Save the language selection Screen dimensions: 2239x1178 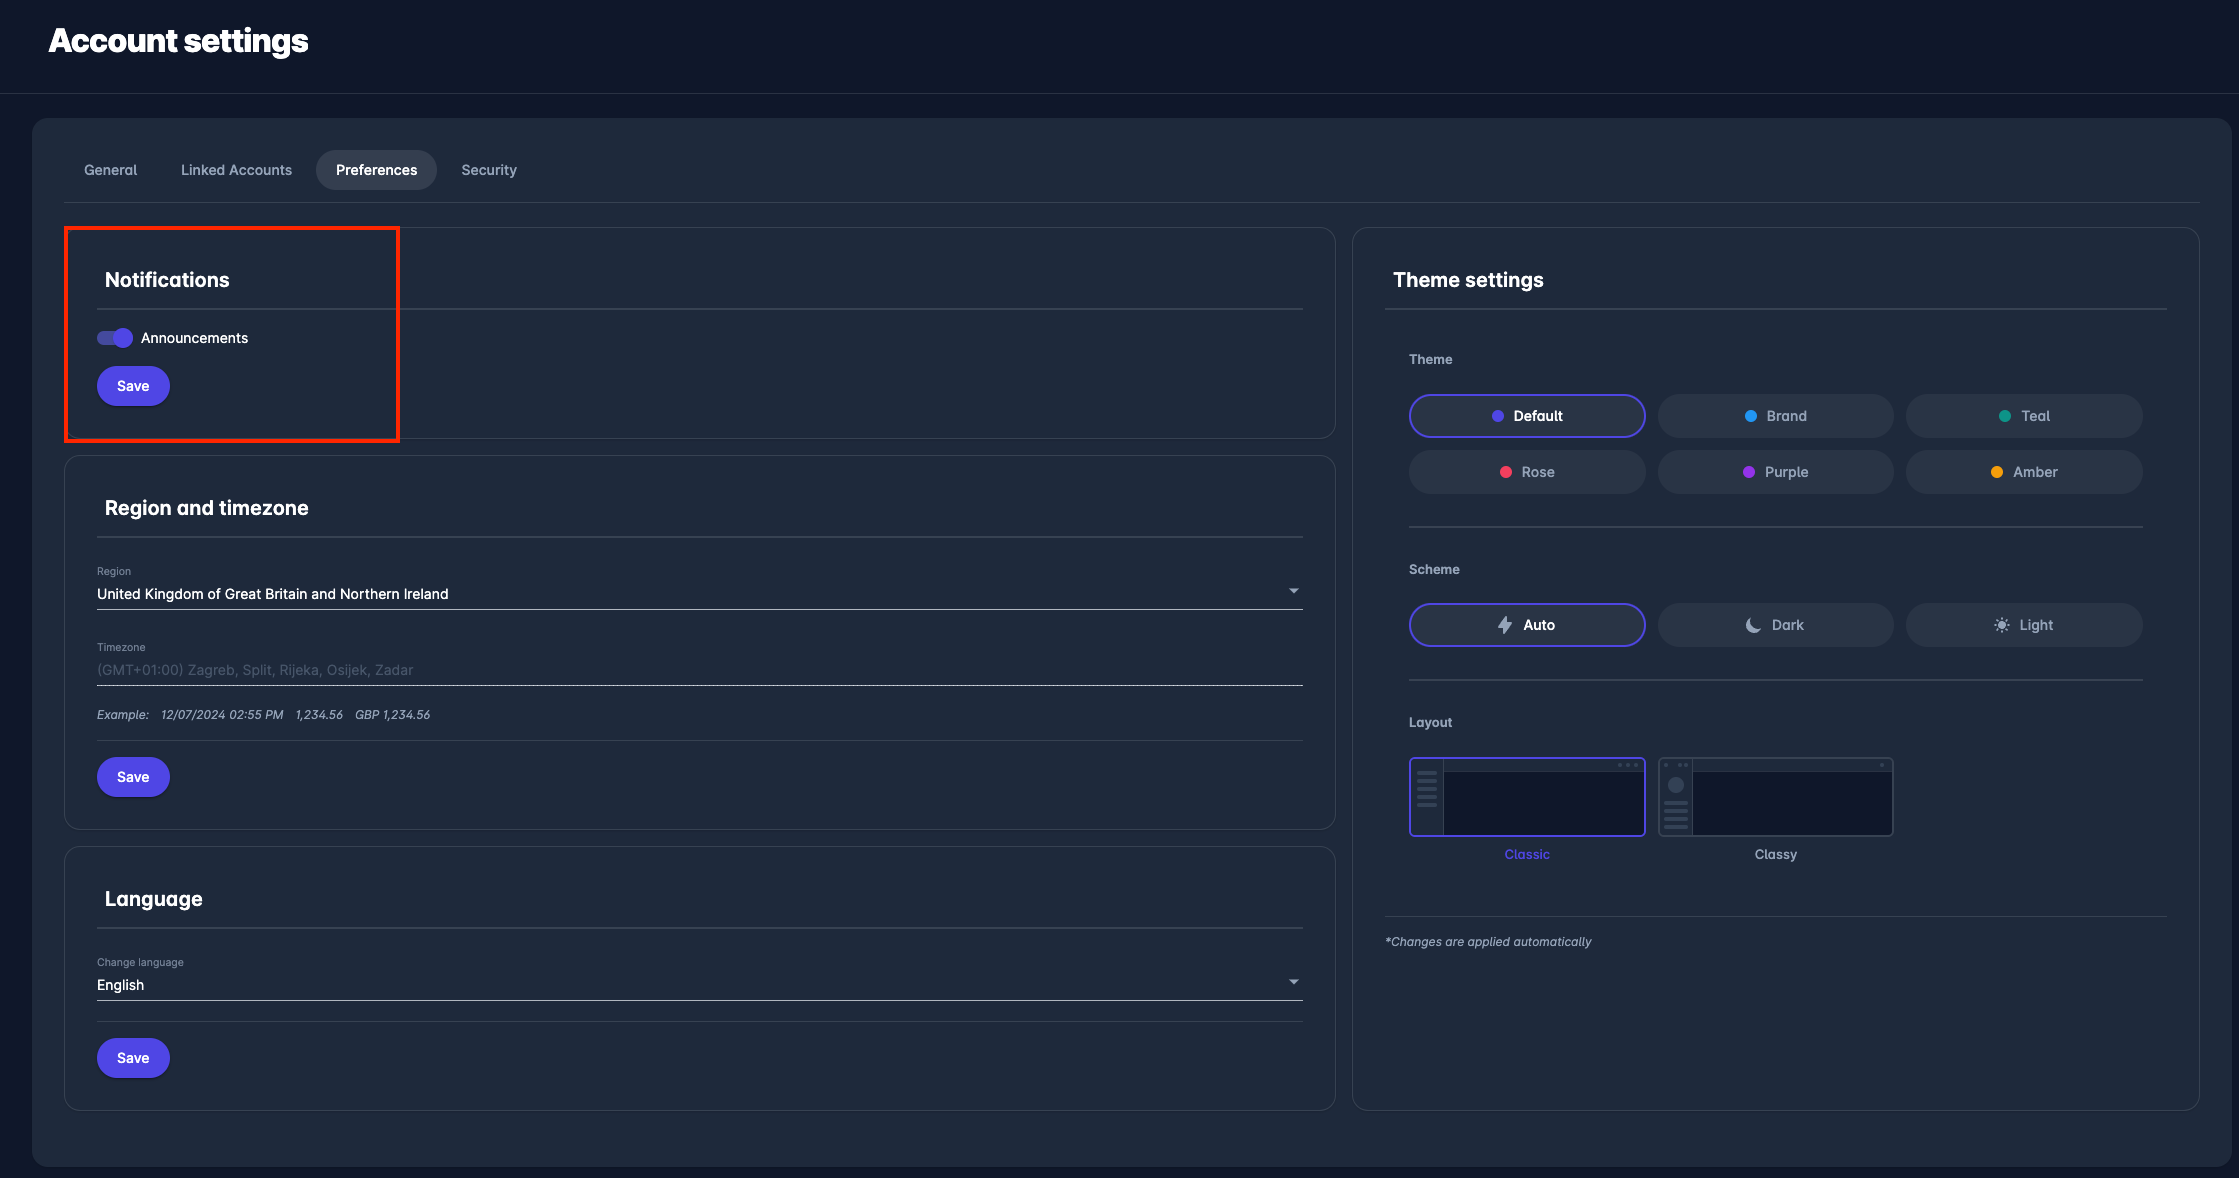pos(133,1057)
